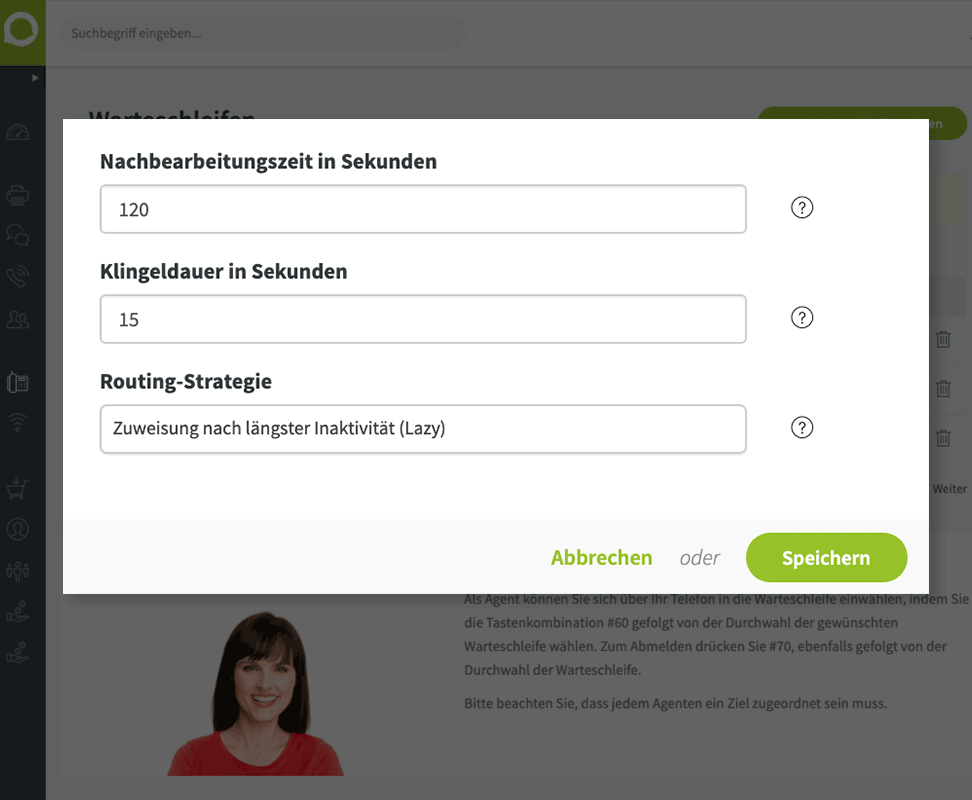This screenshot has height=800, width=972.
Task: Expand the sidebar with the small arrow
Action: pos(36,77)
